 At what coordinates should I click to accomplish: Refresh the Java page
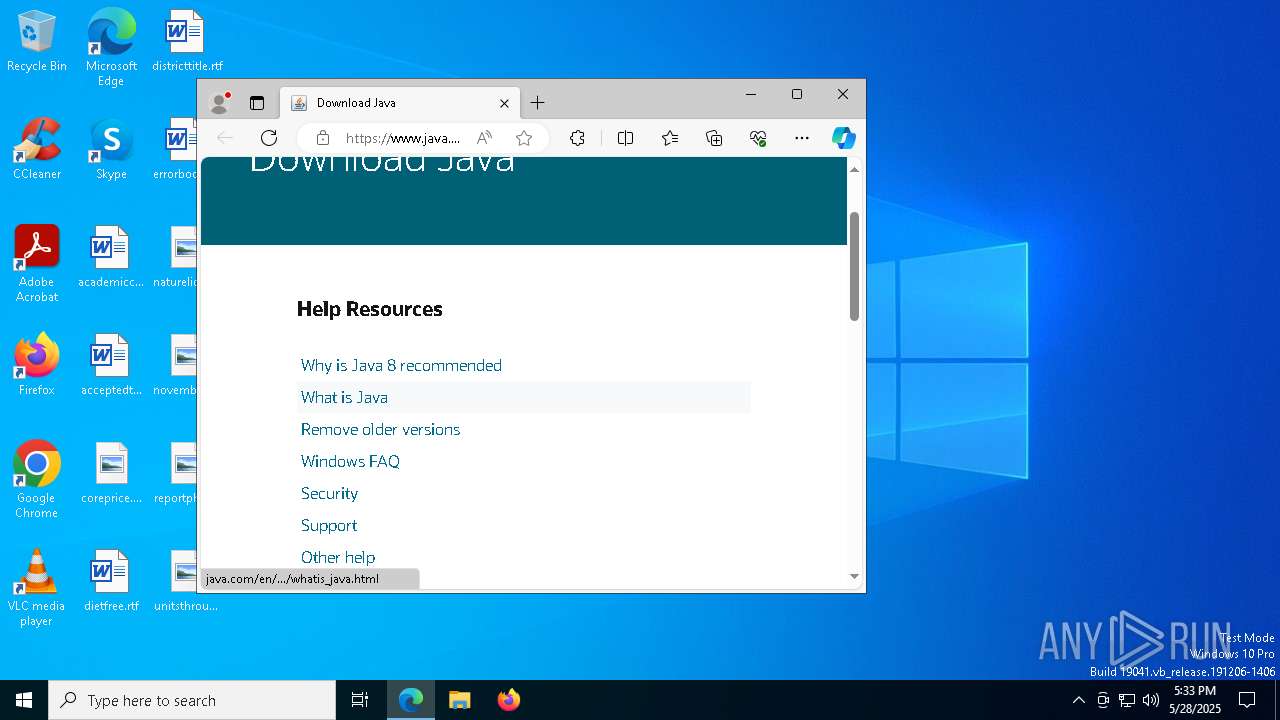click(269, 138)
